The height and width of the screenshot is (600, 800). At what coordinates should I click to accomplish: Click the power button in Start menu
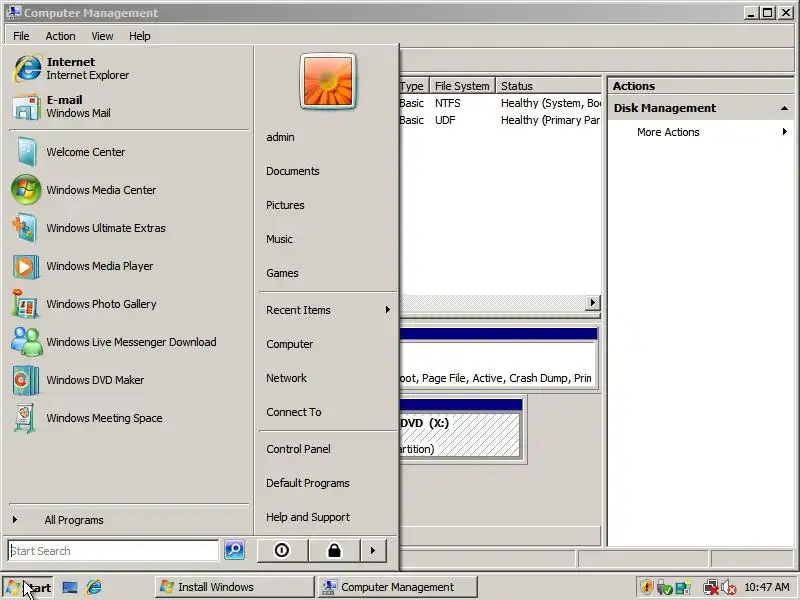tap(282, 551)
